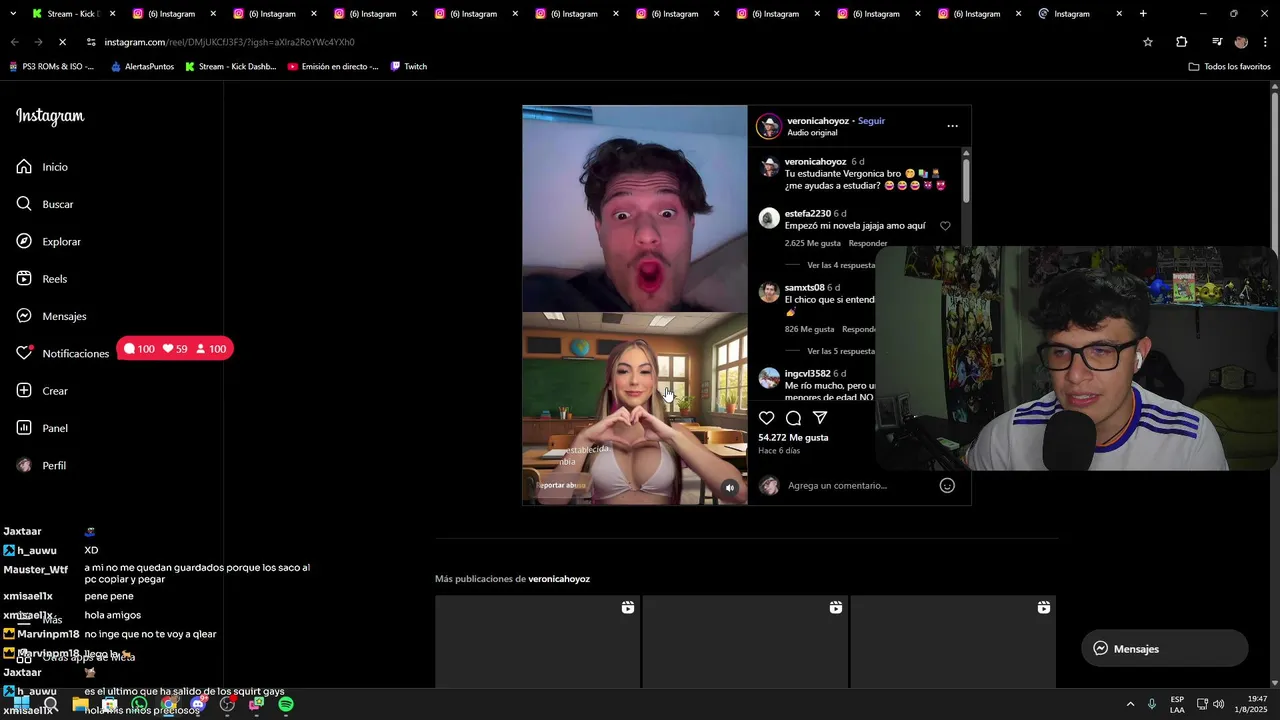The image size is (1280, 720).
Task: Open volume control in system tray
Action: (1218, 704)
